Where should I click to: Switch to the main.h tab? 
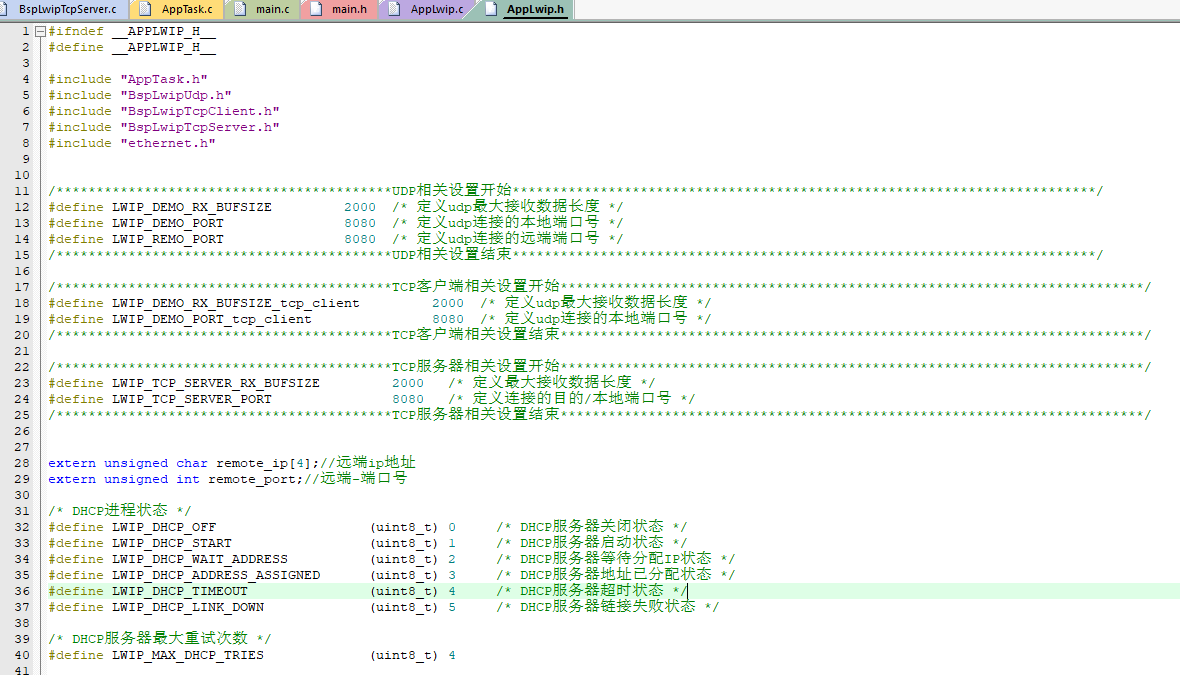348,10
